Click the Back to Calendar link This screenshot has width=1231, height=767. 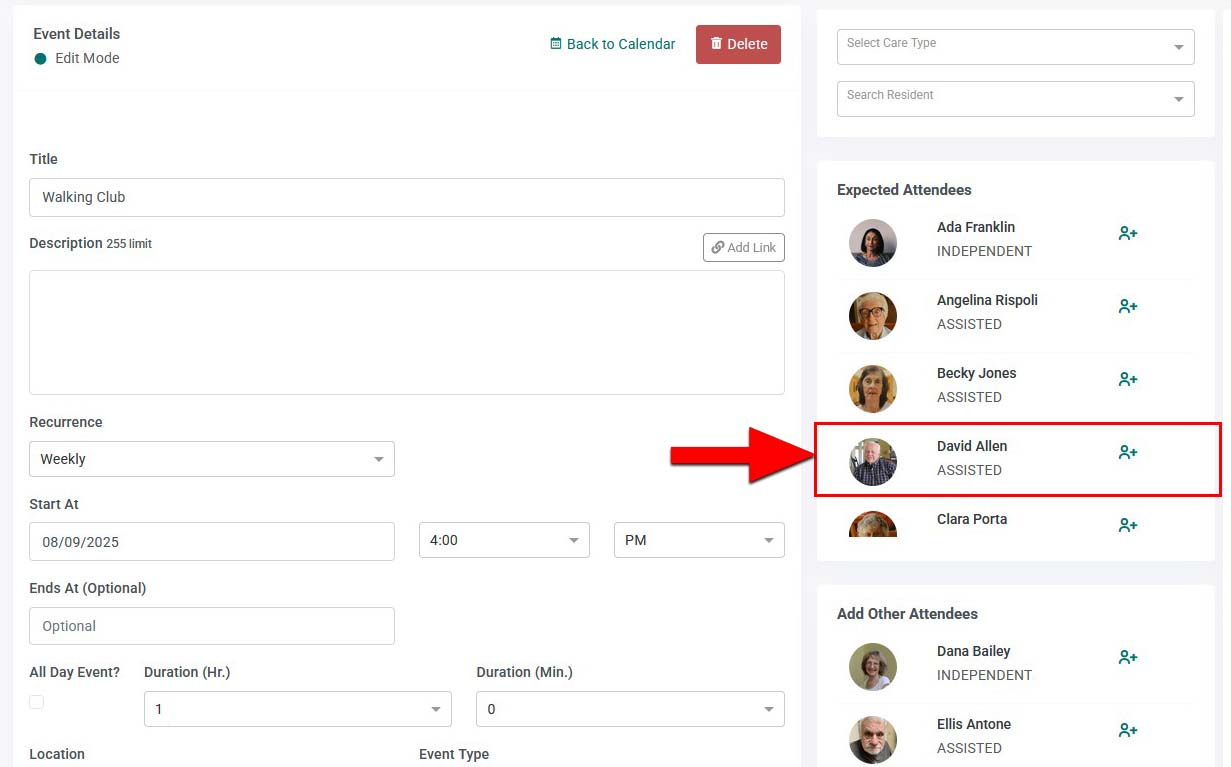(x=613, y=44)
